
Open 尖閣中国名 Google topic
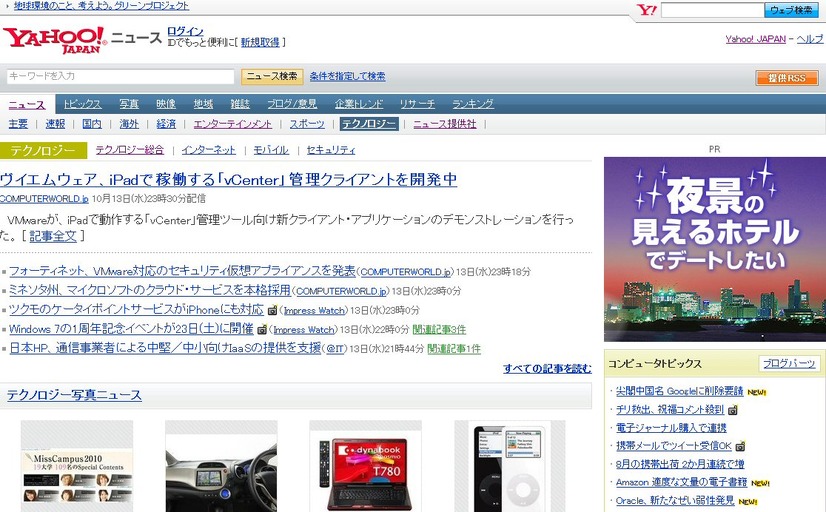[x=679, y=391]
